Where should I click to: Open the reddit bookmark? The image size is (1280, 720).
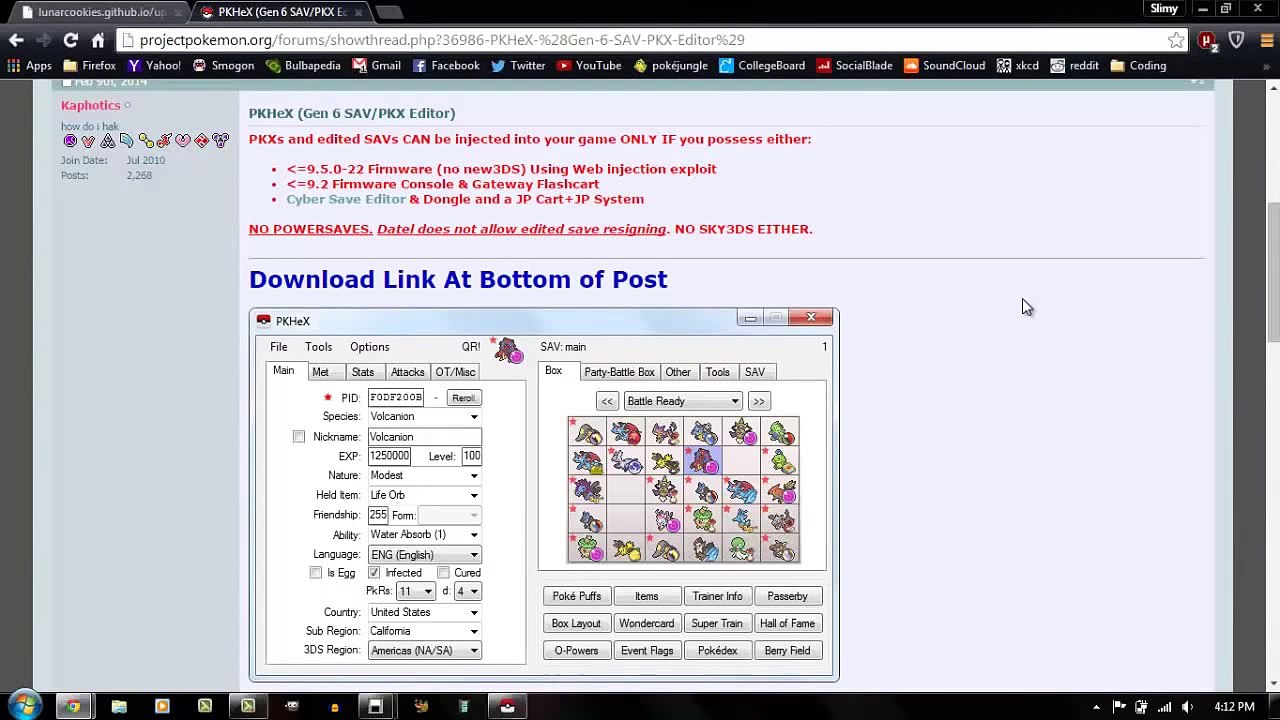coord(1074,65)
